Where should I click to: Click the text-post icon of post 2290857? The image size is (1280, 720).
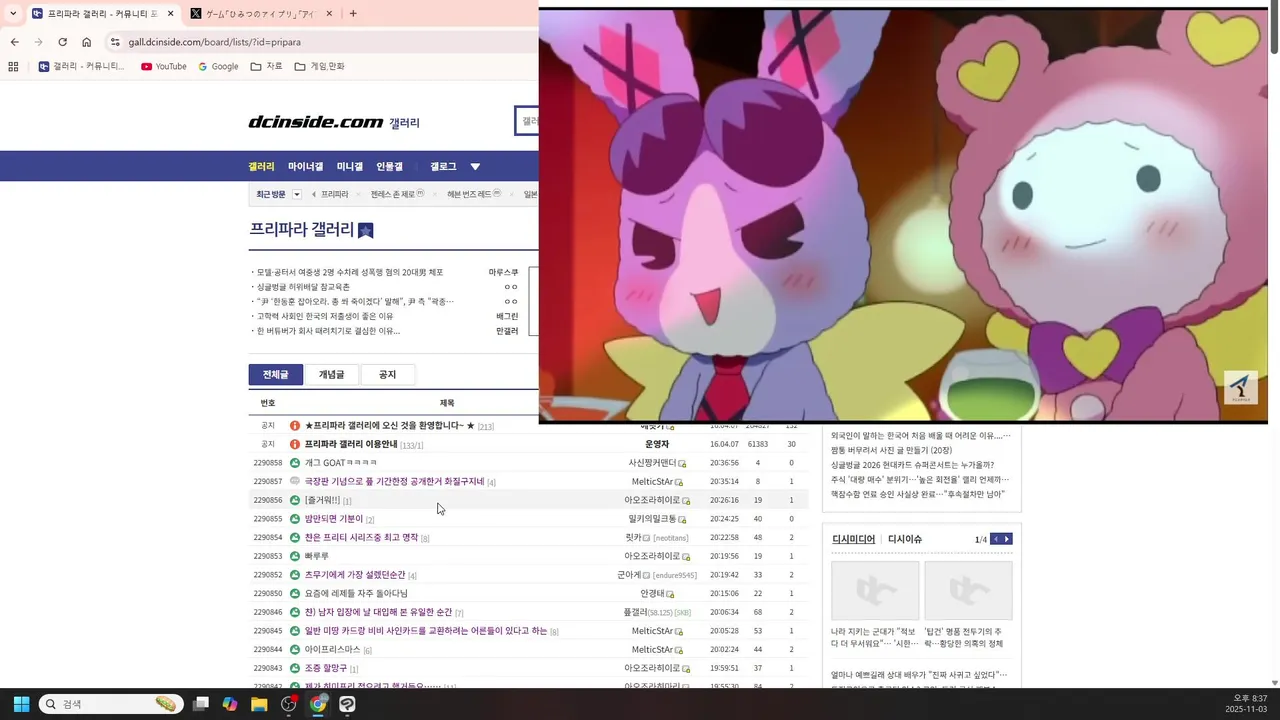tap(295, 481)
